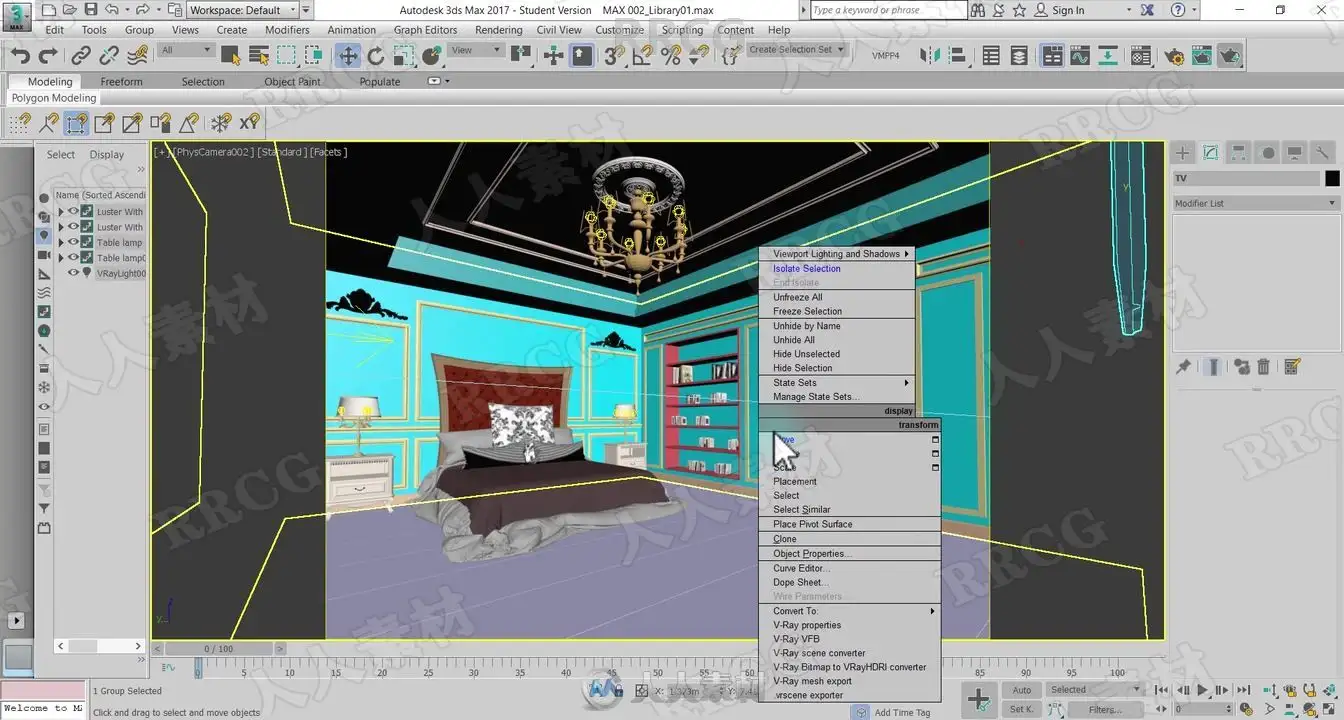The width and height of the screenshot is (1344, 720).
Task: Click scene explorer horizontal scrollbar
Action: tap(99, 647)
